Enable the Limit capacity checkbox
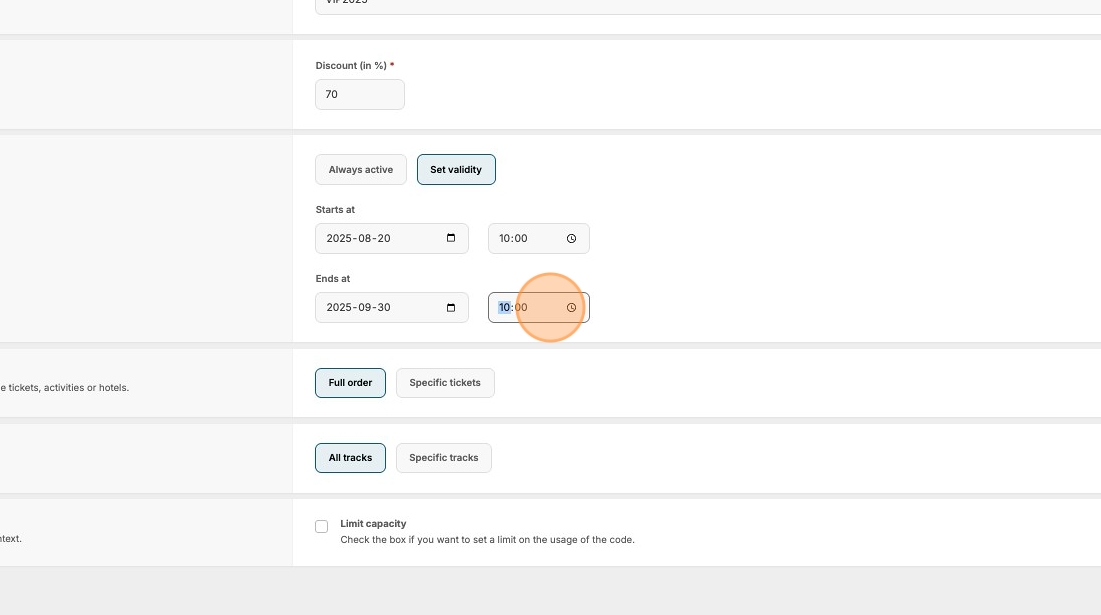Image resolution: width=1101 pixels, height=615 pixels. coord(322,526)
